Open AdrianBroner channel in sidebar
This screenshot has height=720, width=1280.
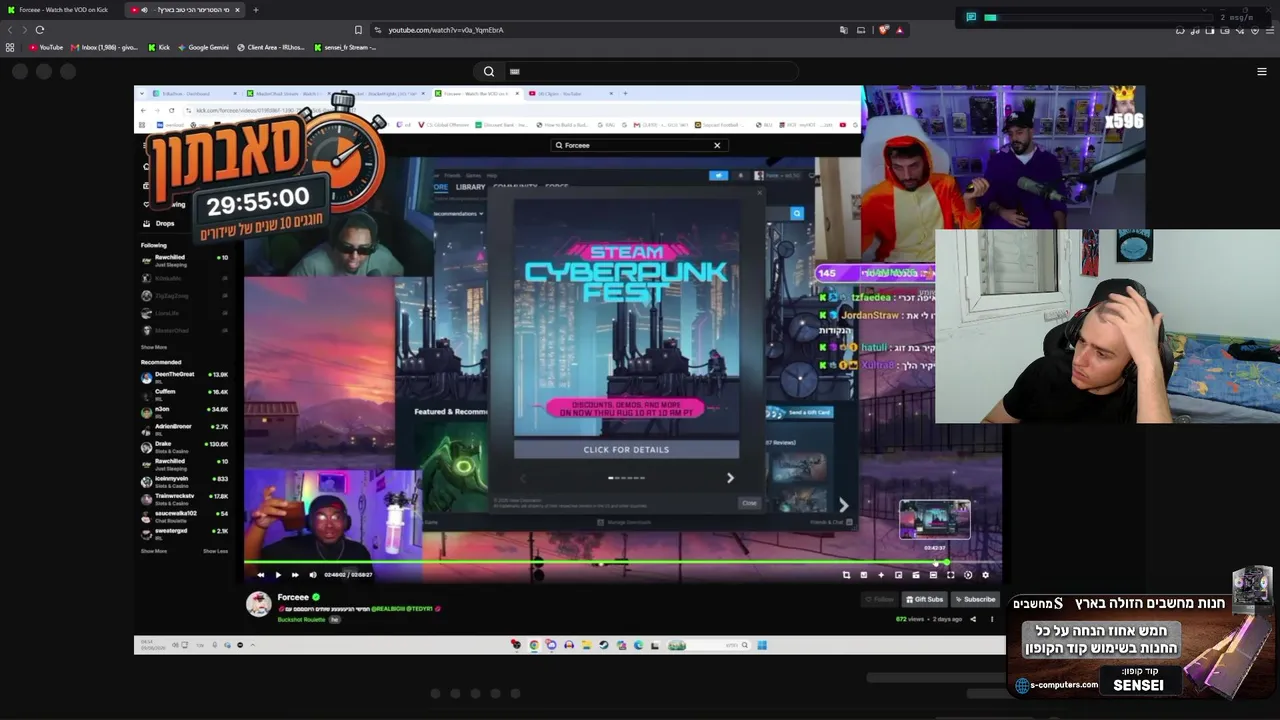pyautogui.click(x=185, y=428)
